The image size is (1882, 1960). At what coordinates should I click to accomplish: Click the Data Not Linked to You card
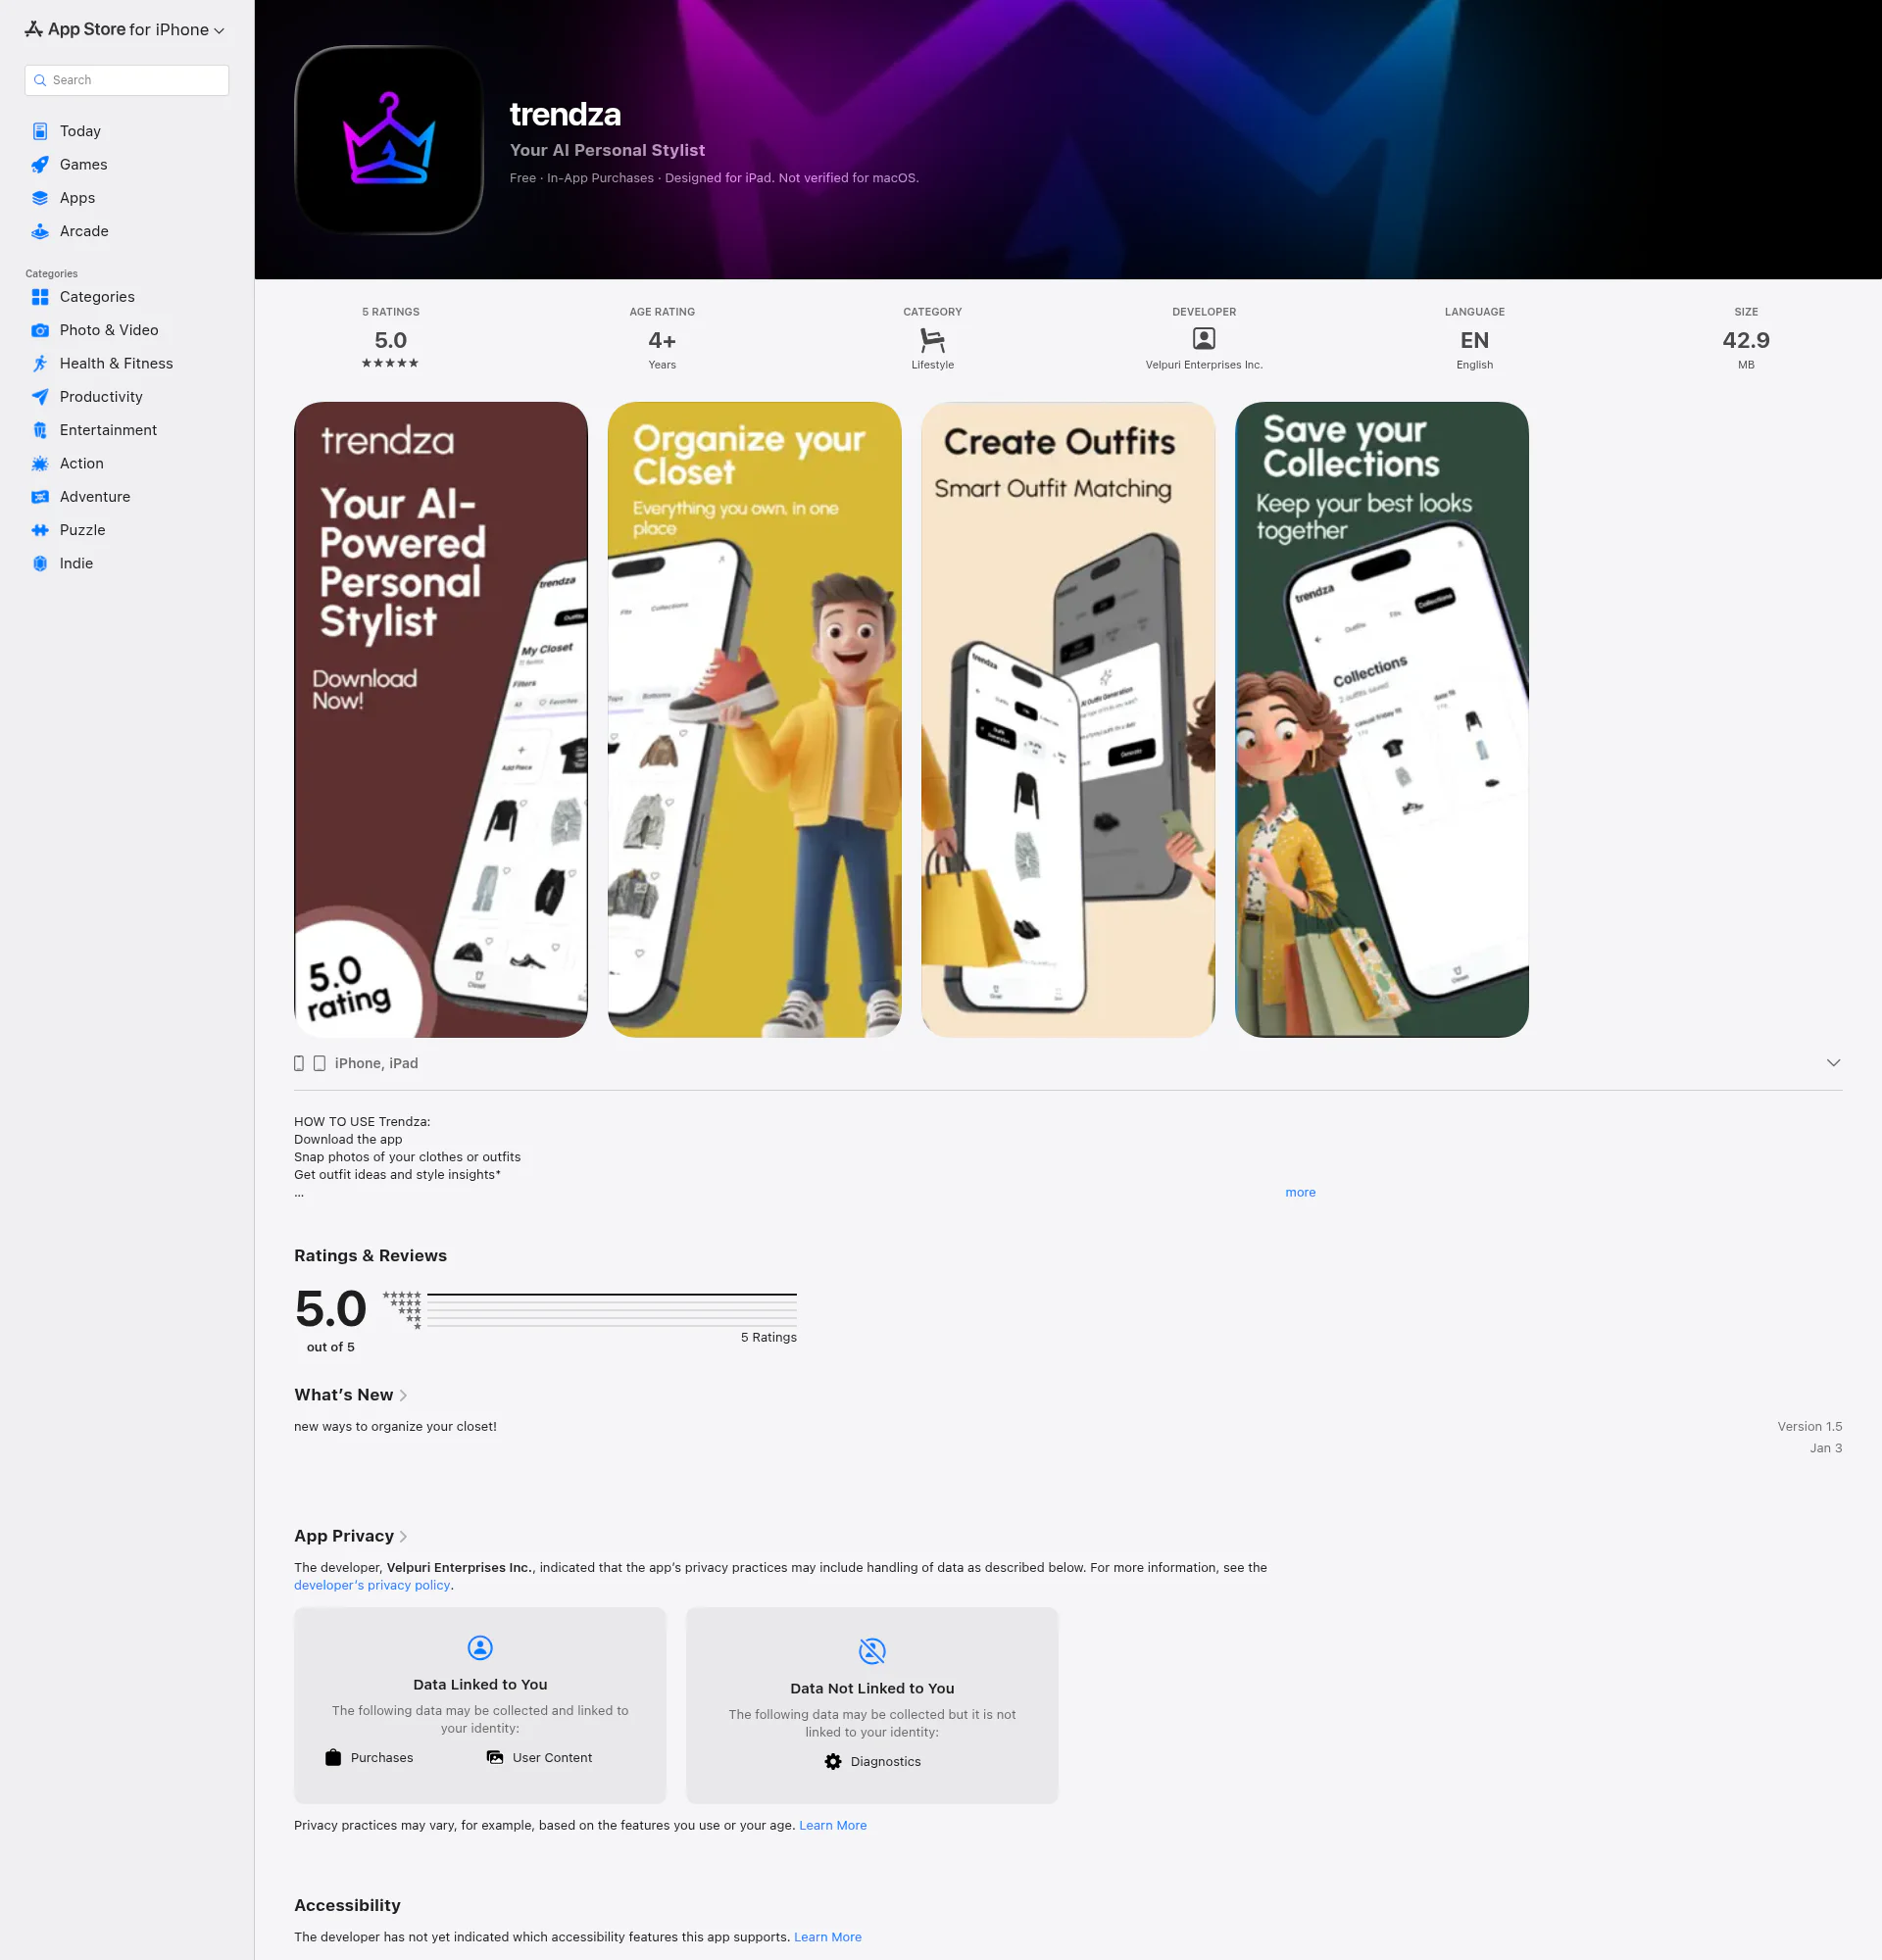tap(872, 1706)
